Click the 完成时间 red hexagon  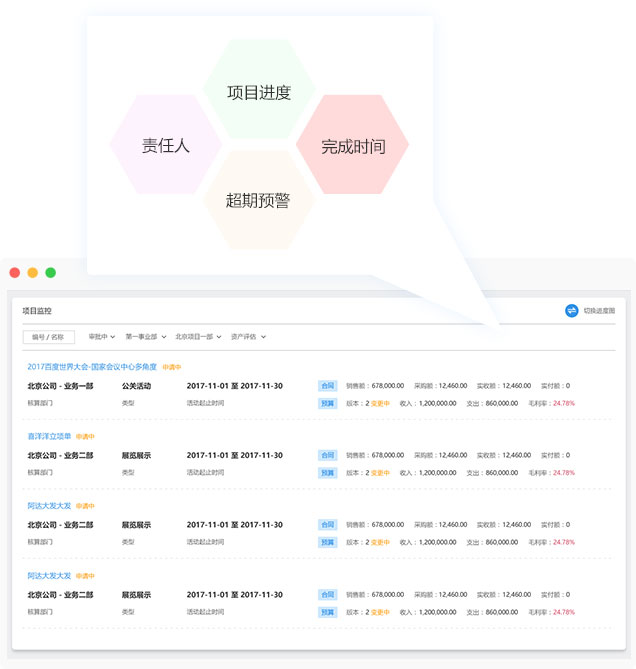point(352,146)
